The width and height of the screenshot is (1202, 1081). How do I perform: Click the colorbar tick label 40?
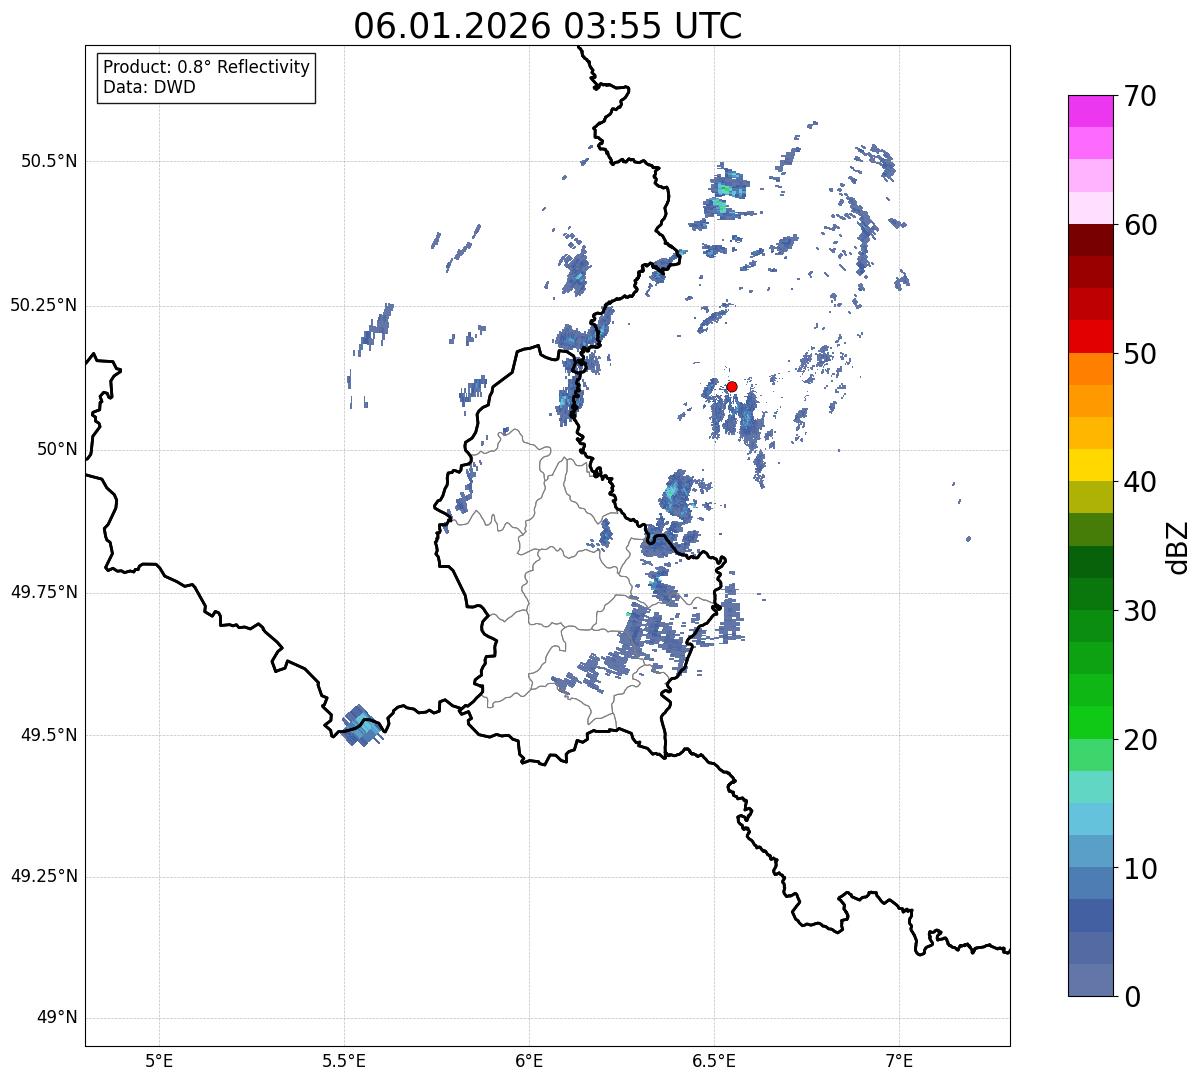point(1140,482)
